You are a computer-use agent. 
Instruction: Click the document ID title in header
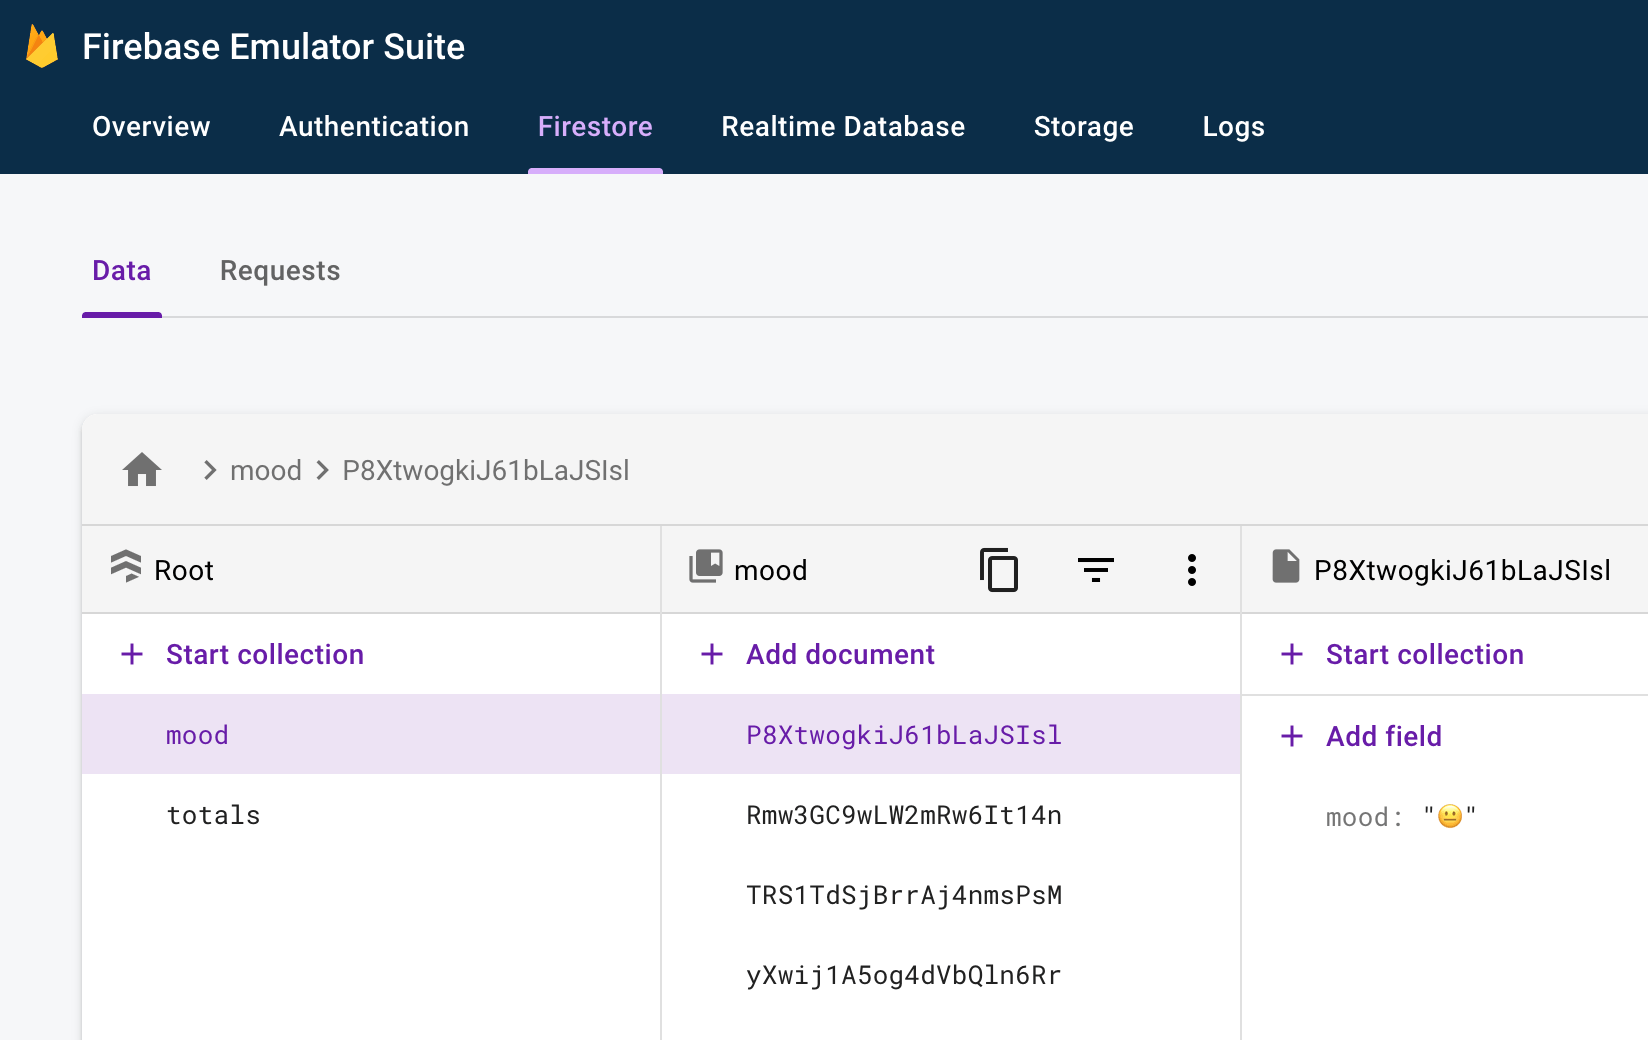1462,570
